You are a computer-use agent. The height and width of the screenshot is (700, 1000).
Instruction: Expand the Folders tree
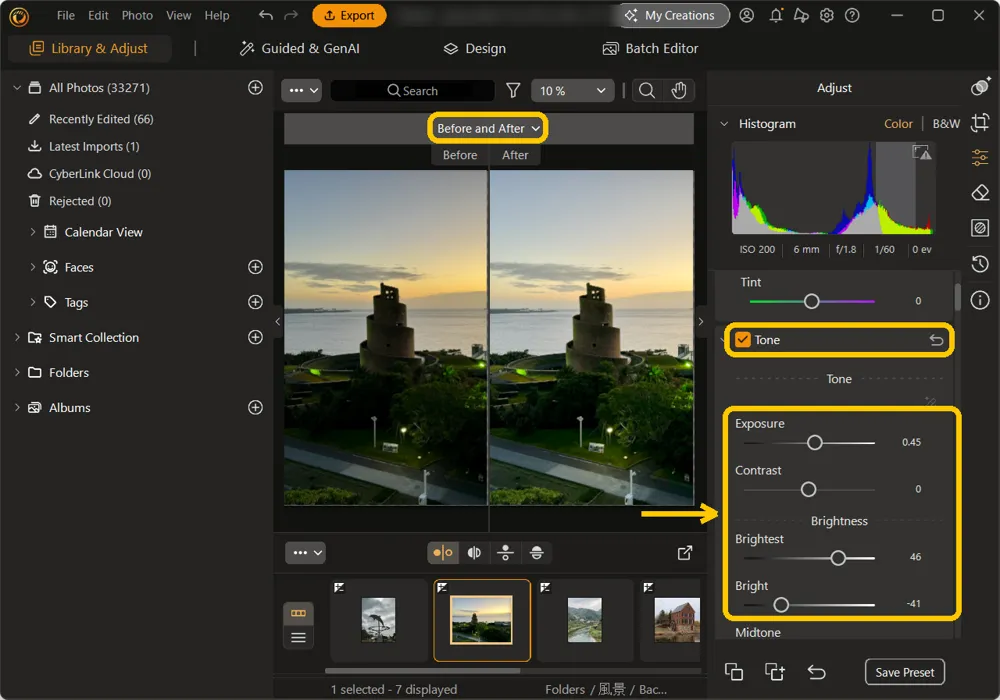17,372
